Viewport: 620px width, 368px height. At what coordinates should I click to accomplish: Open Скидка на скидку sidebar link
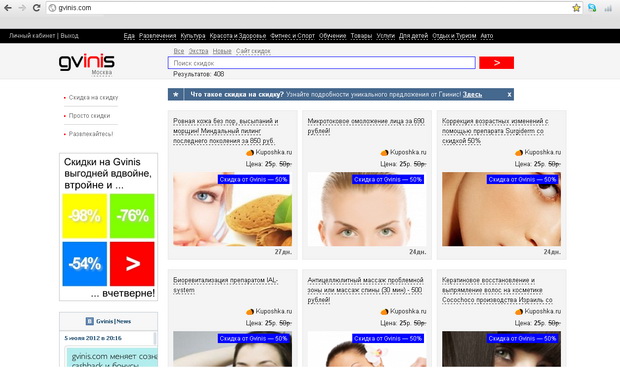pos(93,97)
